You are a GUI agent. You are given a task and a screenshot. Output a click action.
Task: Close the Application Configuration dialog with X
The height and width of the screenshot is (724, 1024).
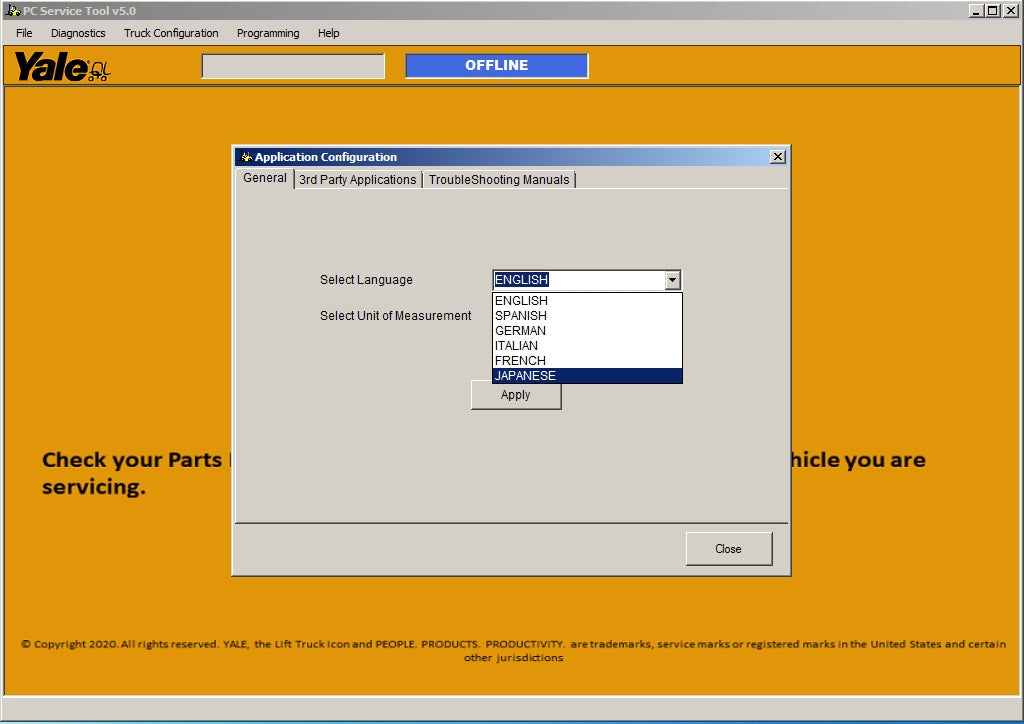[x=777, y=157]
